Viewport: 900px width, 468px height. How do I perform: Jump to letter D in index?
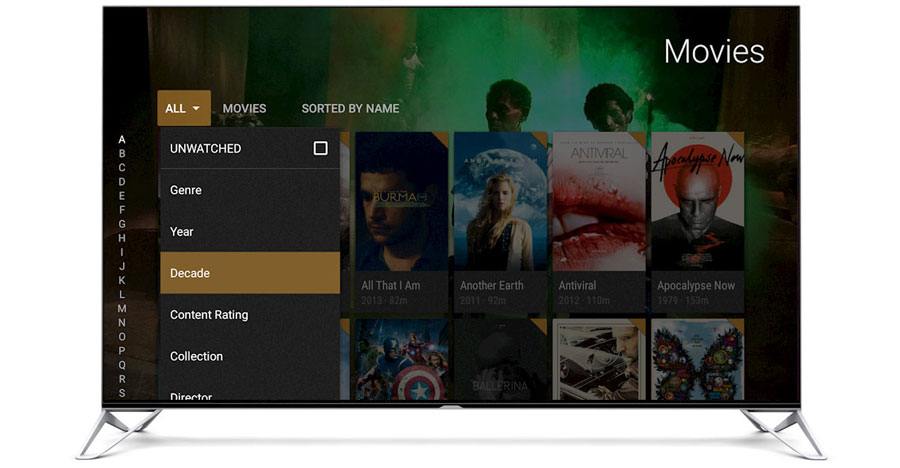click(122, 181)
